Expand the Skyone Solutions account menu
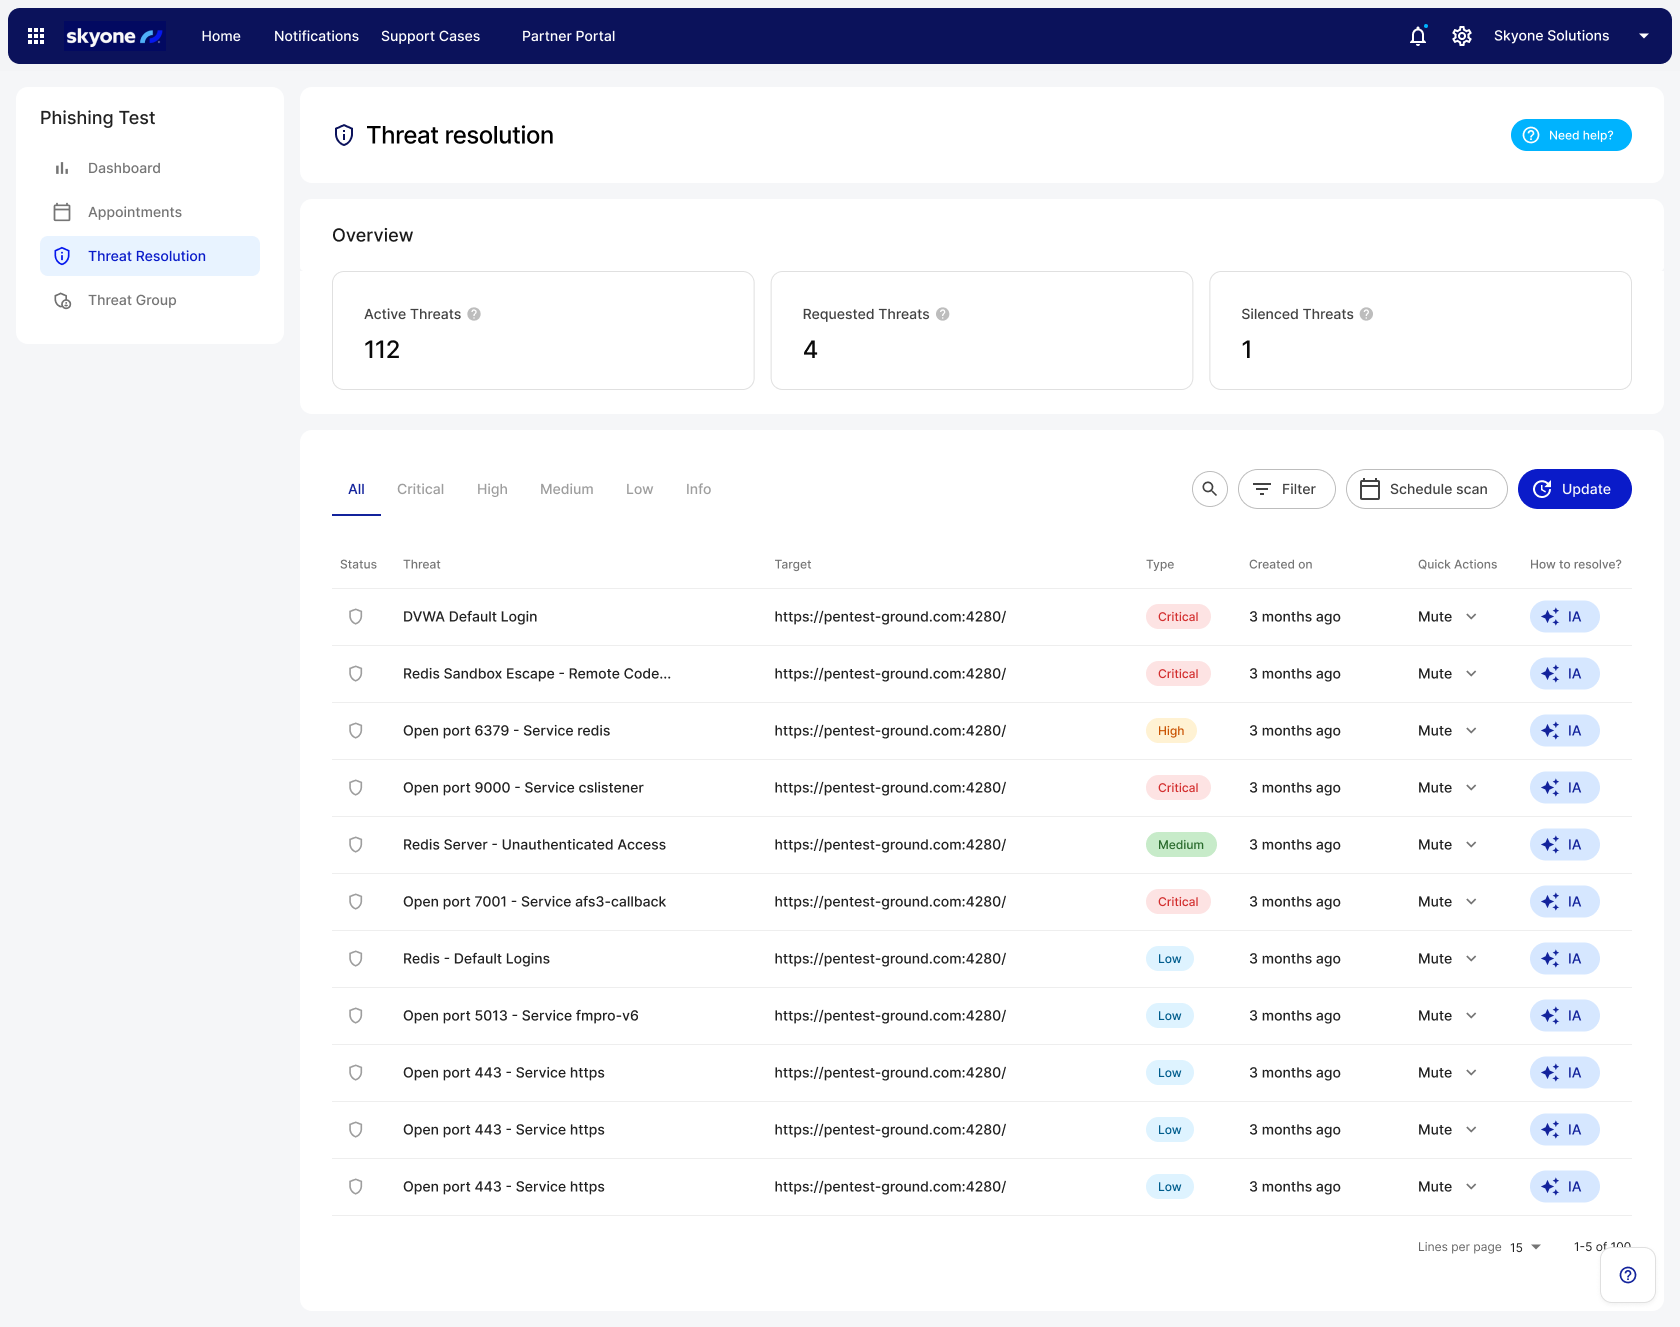Screen dimensions: 1680x1327 point(1643,36)
